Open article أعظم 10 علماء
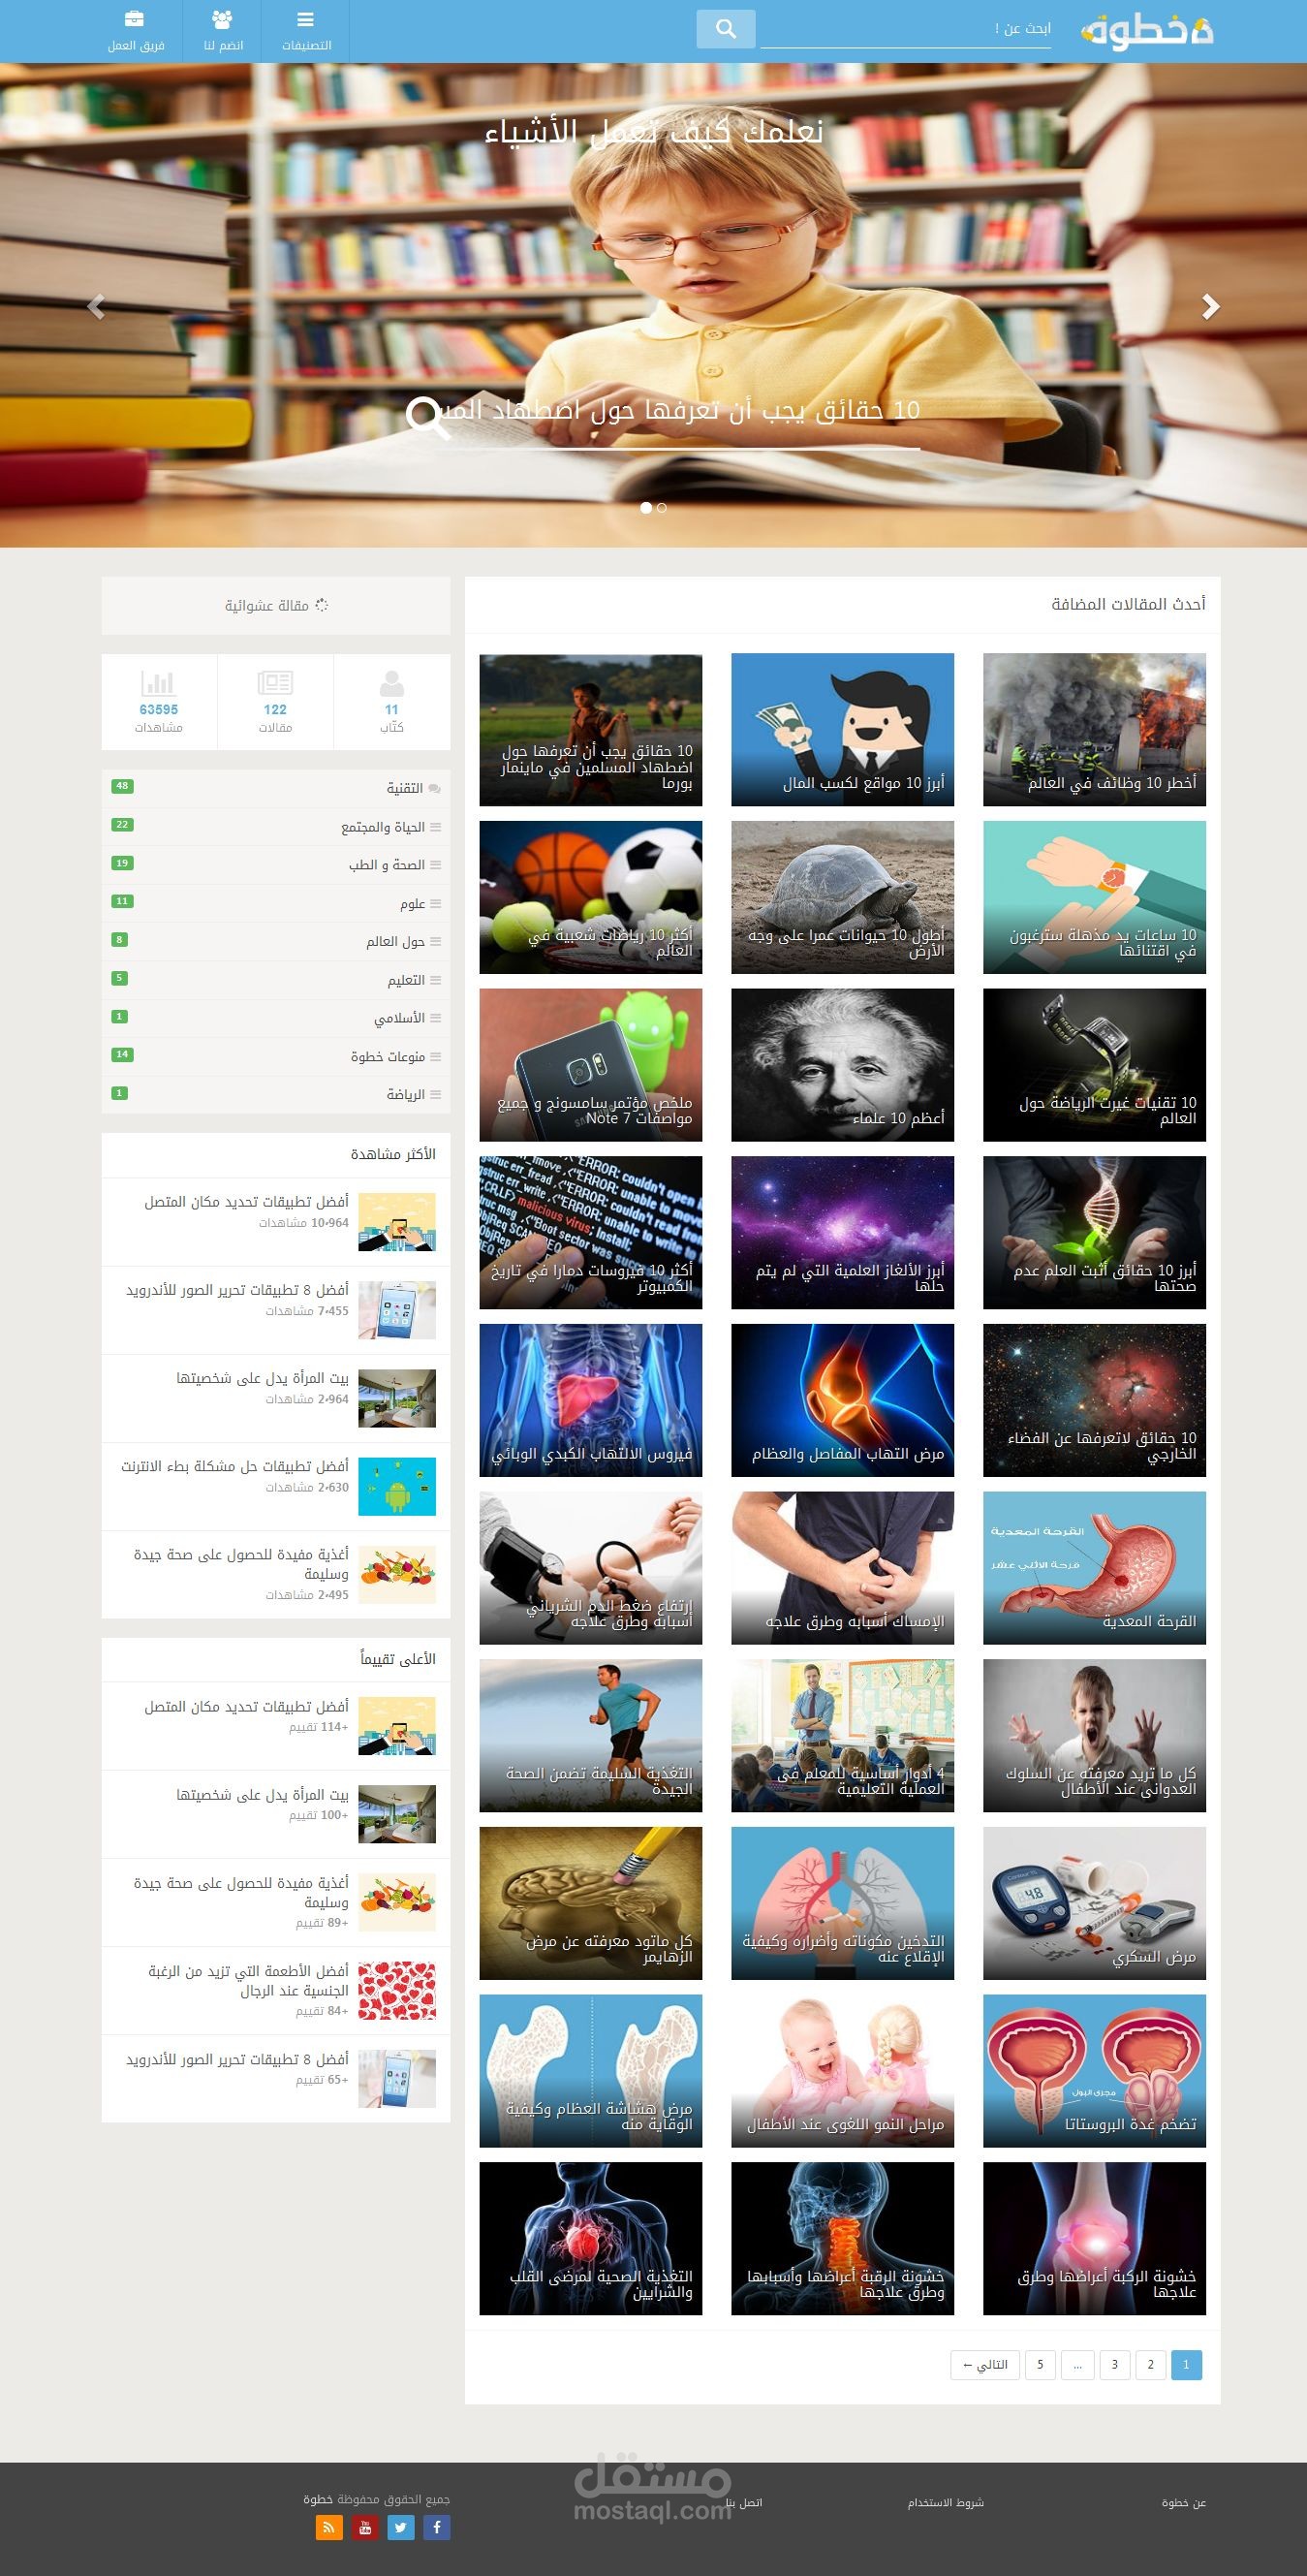Image resolution: width=1307 pixels, height=2576 pixels. (842, 1065)
